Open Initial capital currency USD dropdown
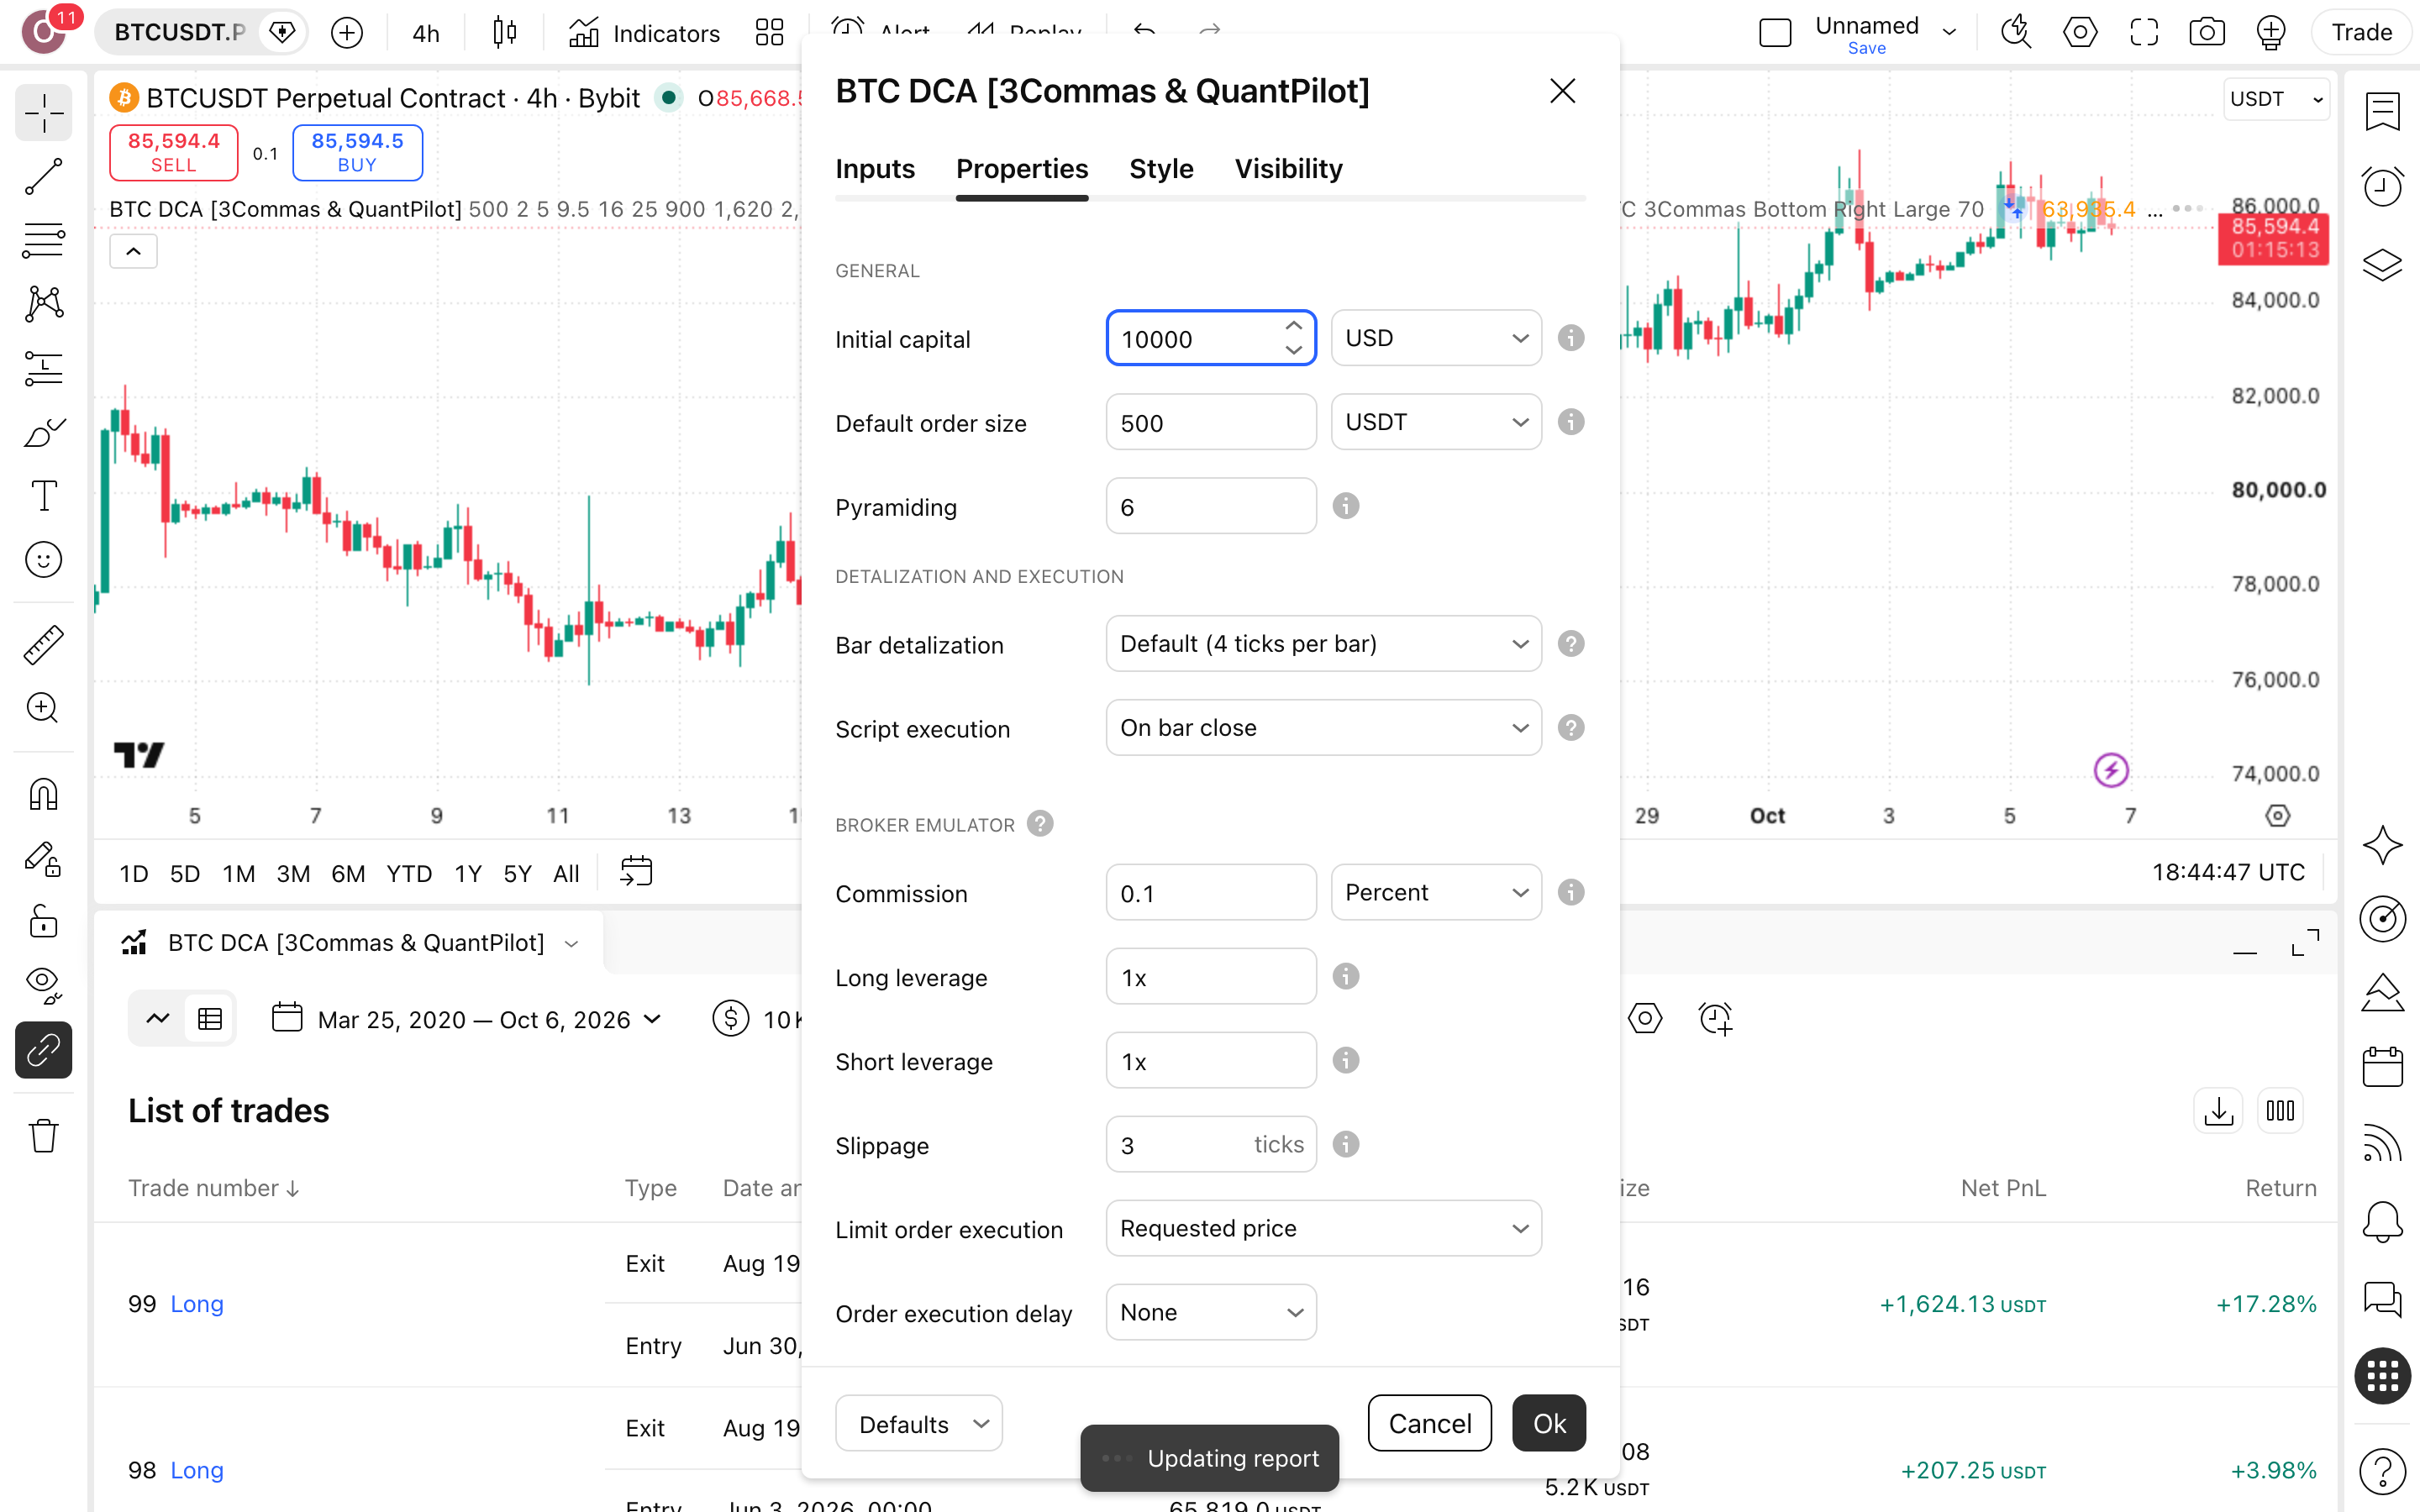 [x=1436, y=338]
